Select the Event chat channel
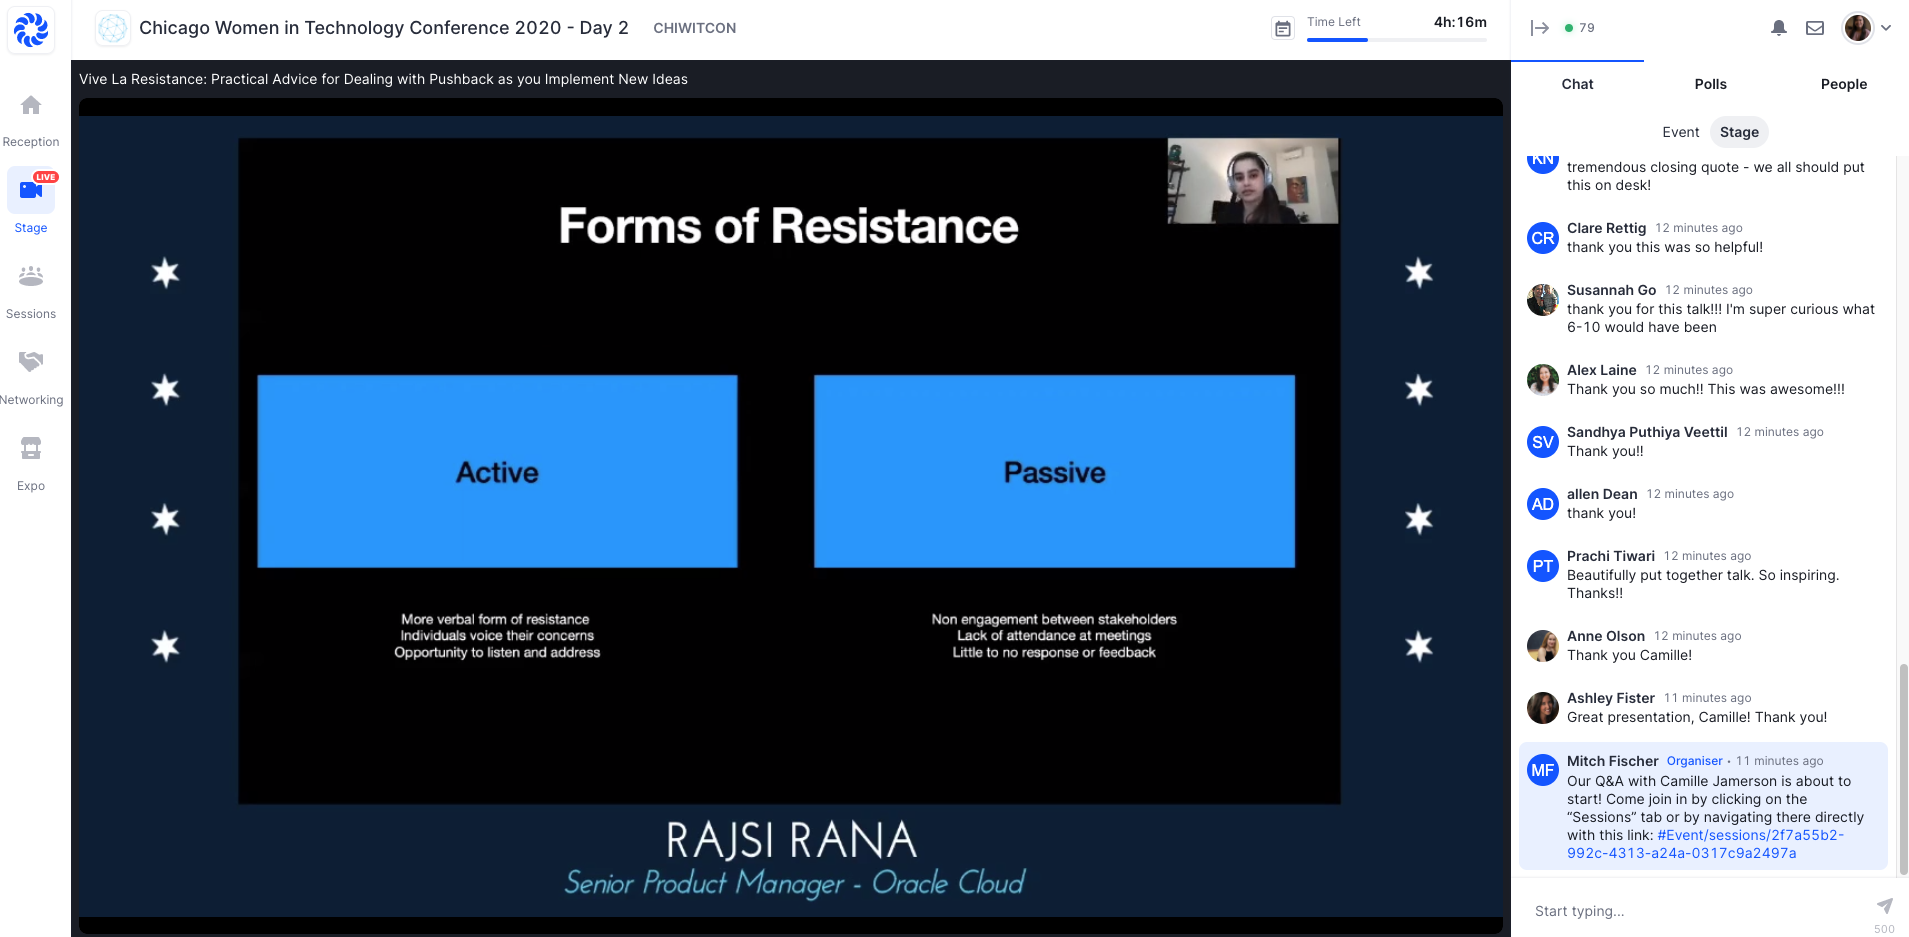 pos(1680,132)
